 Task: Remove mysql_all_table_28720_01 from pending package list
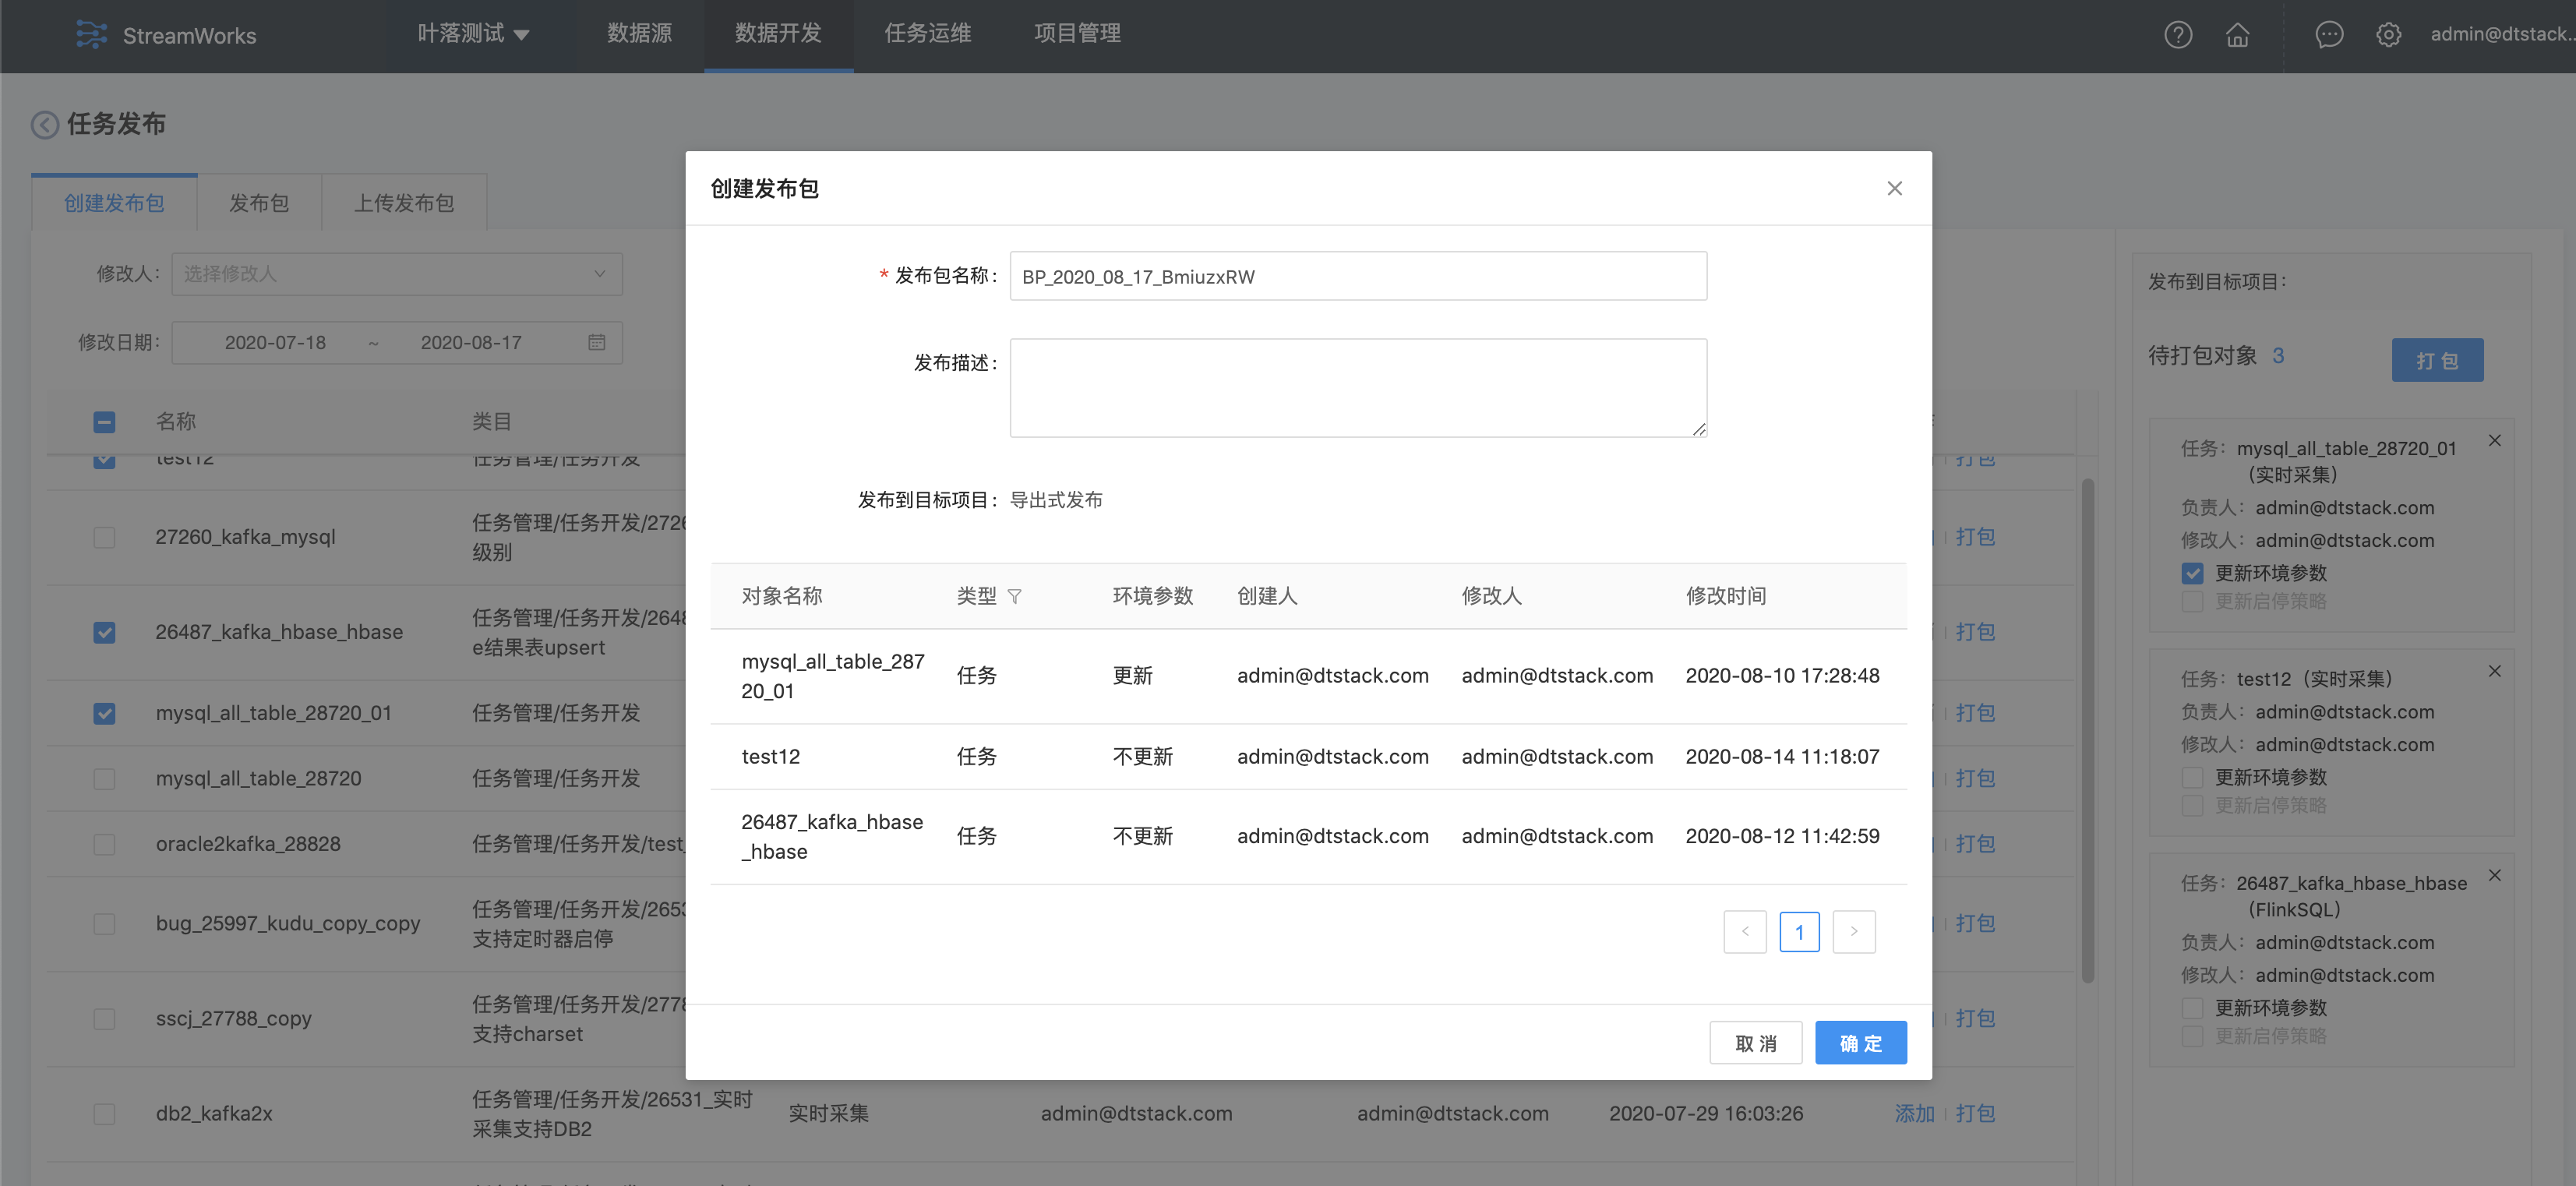click(x=2495, y=440)
